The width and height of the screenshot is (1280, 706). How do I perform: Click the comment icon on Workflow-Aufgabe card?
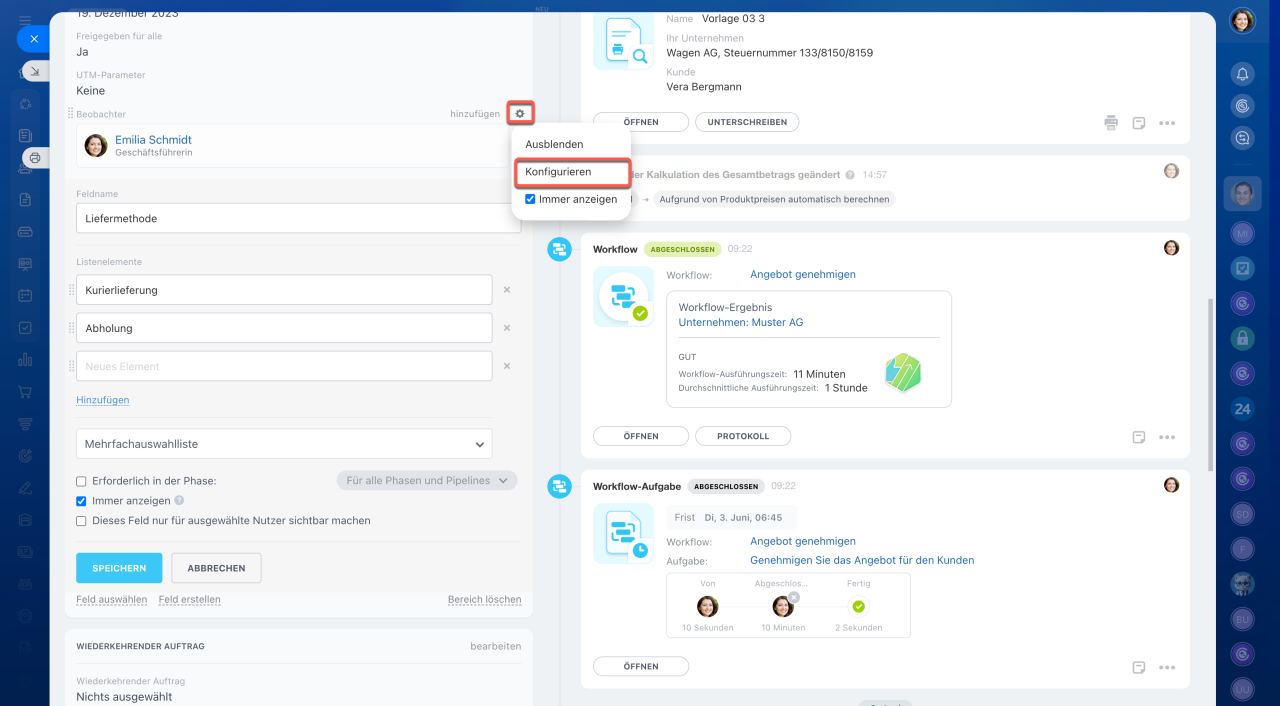(1138, 667)
